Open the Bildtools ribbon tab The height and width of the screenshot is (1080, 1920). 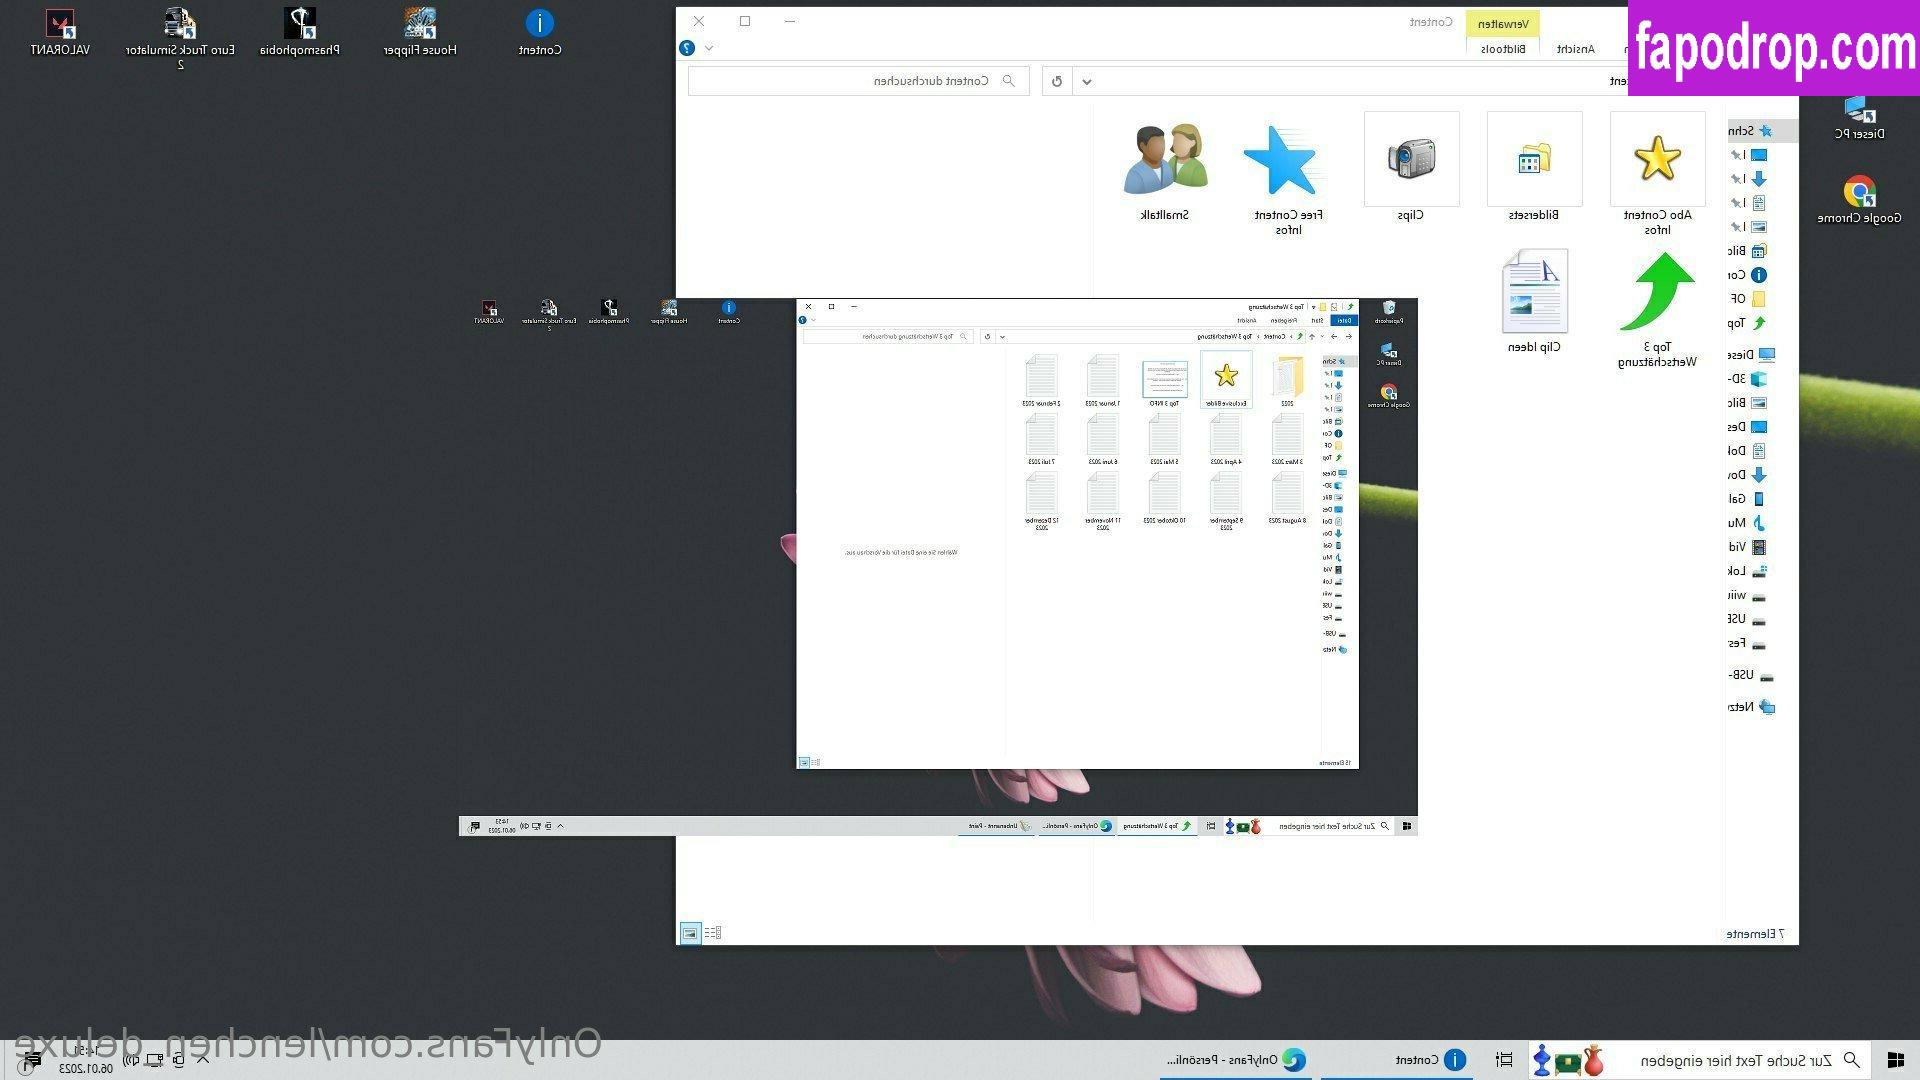(x=1503, y=49)
